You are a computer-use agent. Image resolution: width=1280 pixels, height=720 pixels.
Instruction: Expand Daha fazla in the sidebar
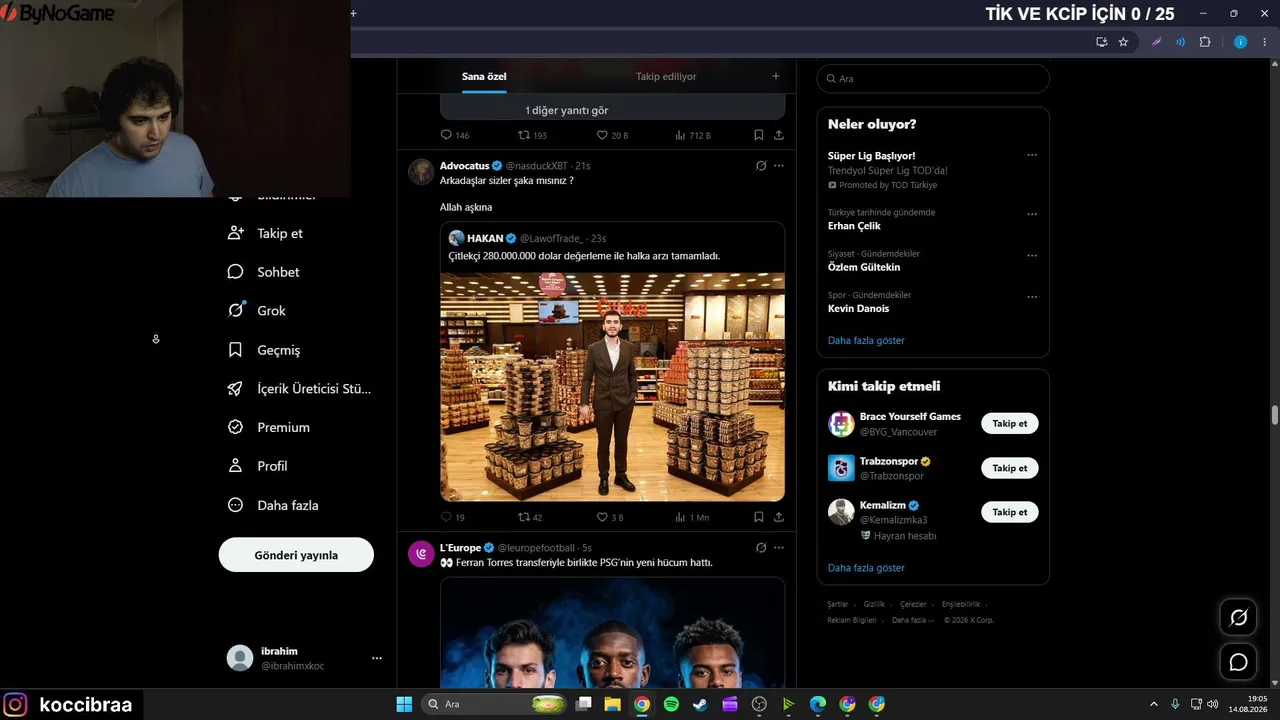point(273,505)
